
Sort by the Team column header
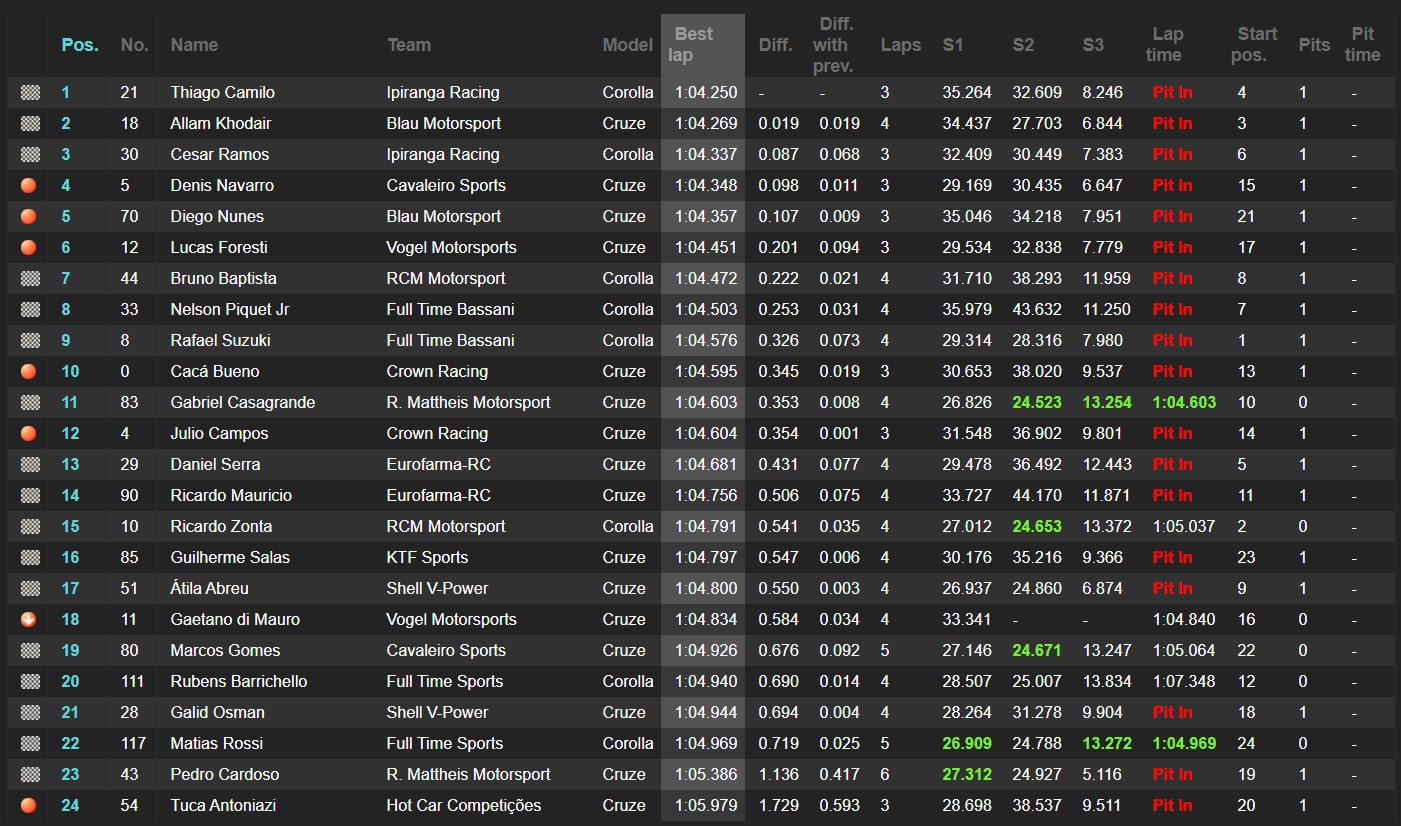coord(409,45)
